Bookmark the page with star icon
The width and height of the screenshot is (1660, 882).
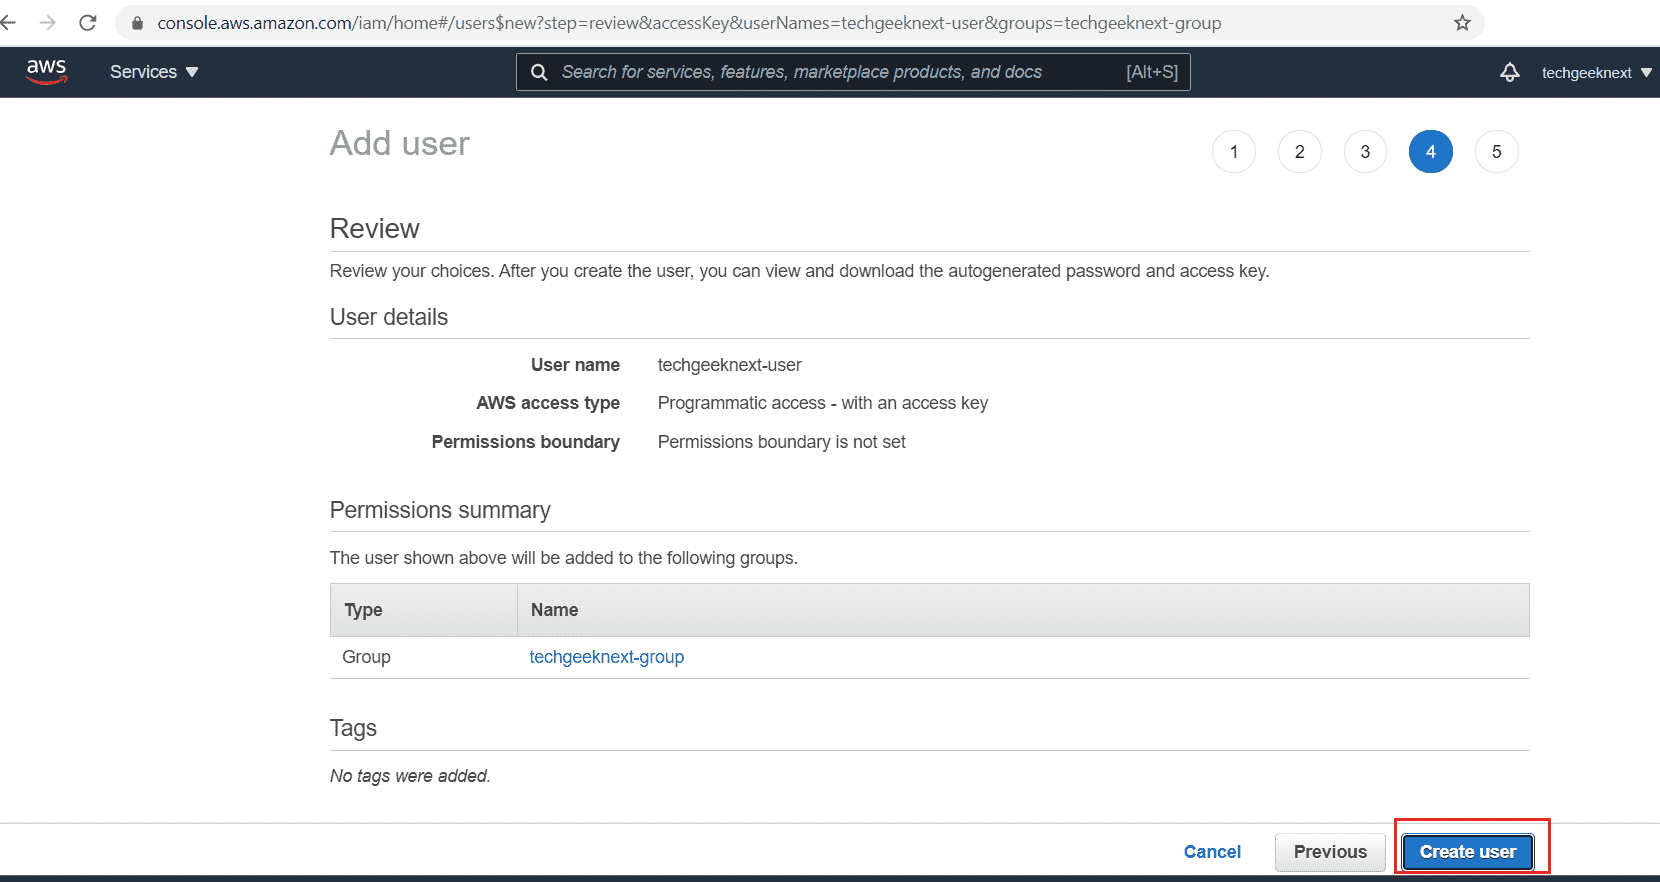click(1462, 22)
